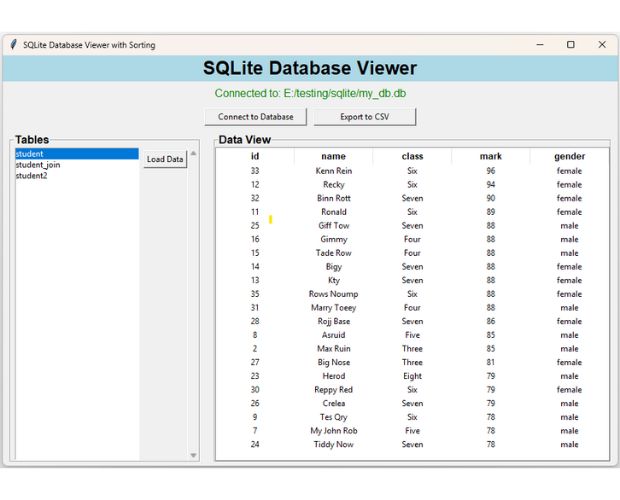
Task: Click the Eight class cell in Herod row
Action: point(412,376)
